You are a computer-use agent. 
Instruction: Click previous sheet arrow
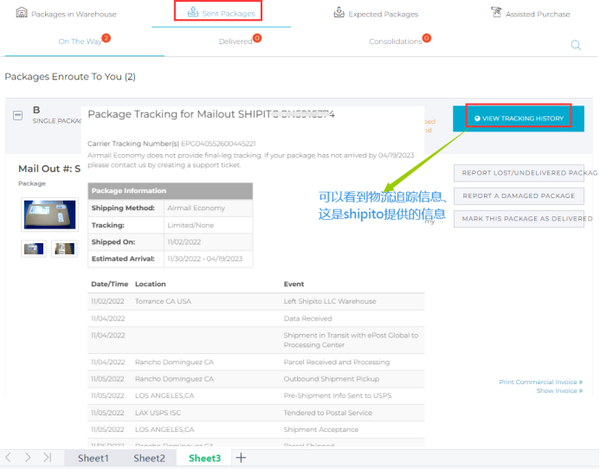(8, 458)
